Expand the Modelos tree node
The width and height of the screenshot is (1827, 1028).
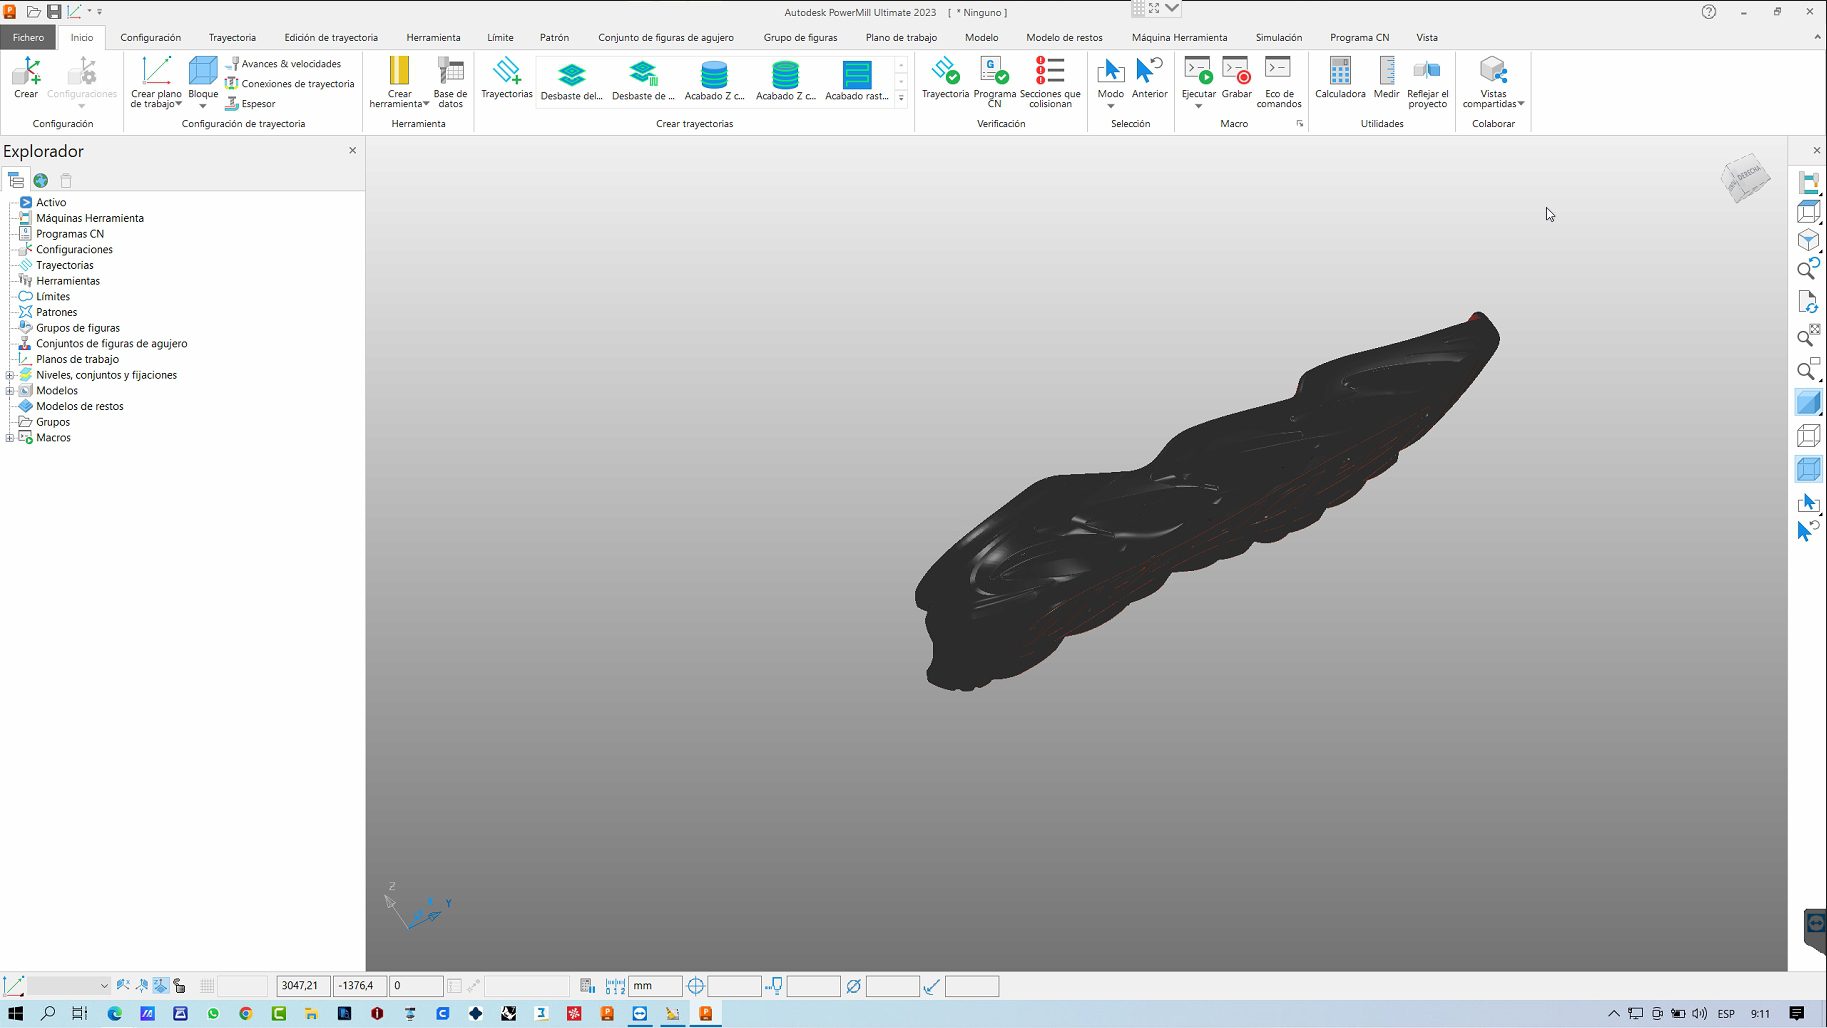point(10,391)
